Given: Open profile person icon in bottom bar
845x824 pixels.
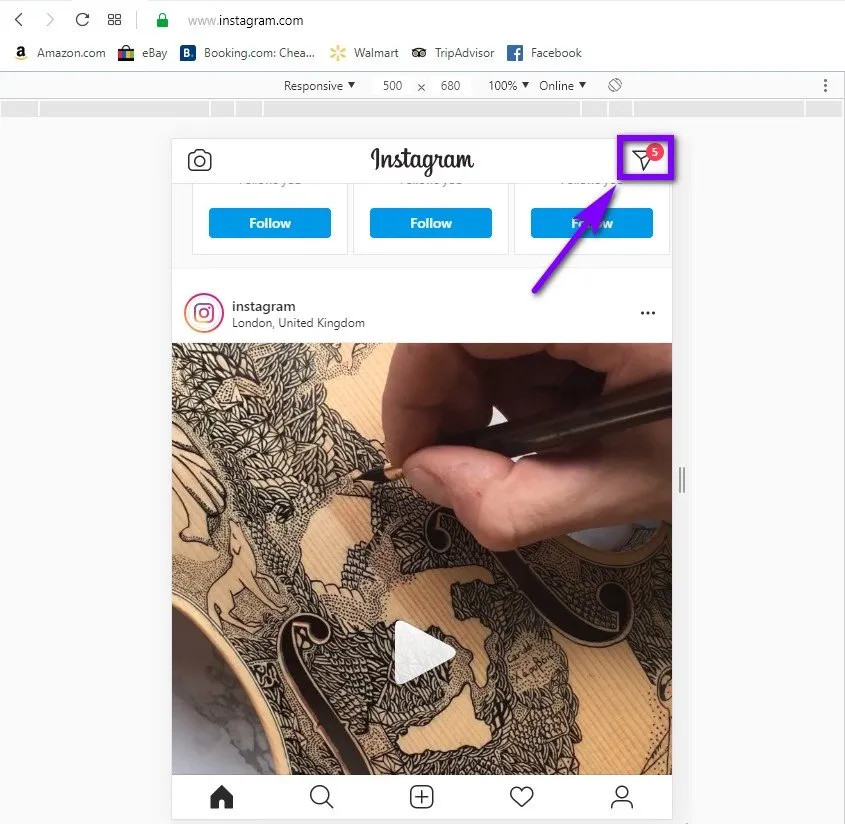Looking at the screenshot, I should 621,797.
